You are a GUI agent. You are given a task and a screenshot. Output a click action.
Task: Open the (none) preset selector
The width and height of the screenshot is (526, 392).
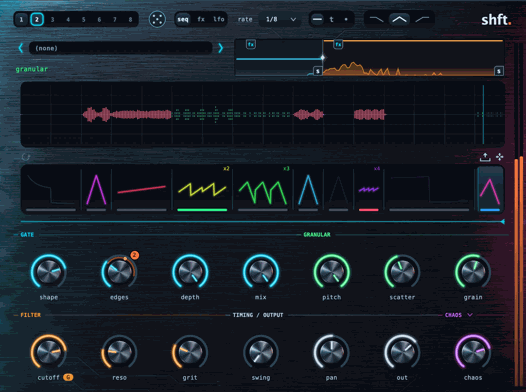tap(120, 48)
